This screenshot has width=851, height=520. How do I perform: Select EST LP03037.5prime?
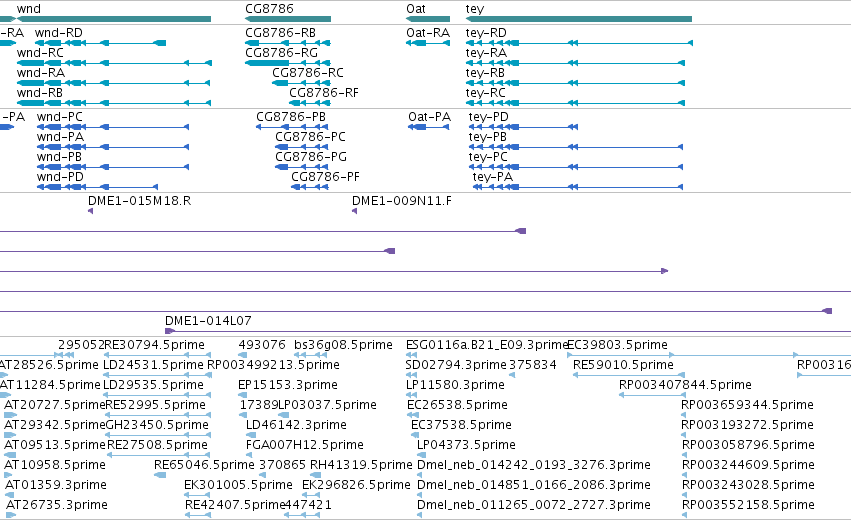[x=327, y=405]
